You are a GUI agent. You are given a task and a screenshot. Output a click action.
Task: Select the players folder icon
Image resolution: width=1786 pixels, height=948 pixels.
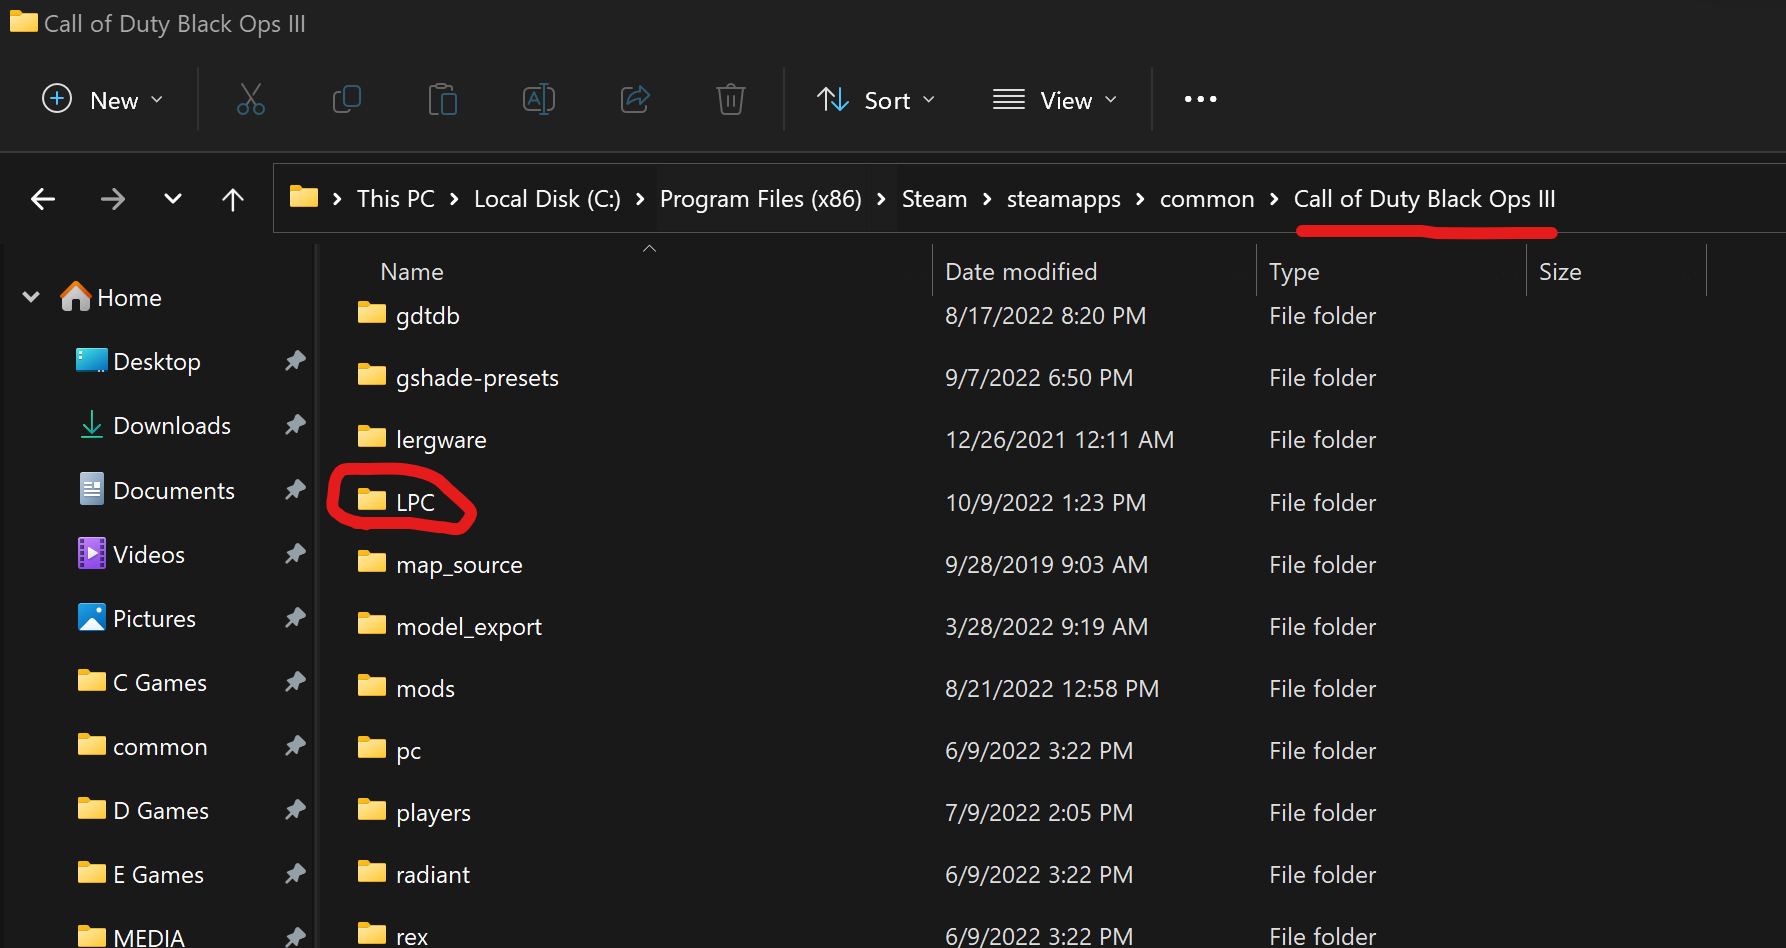(372, 810)
